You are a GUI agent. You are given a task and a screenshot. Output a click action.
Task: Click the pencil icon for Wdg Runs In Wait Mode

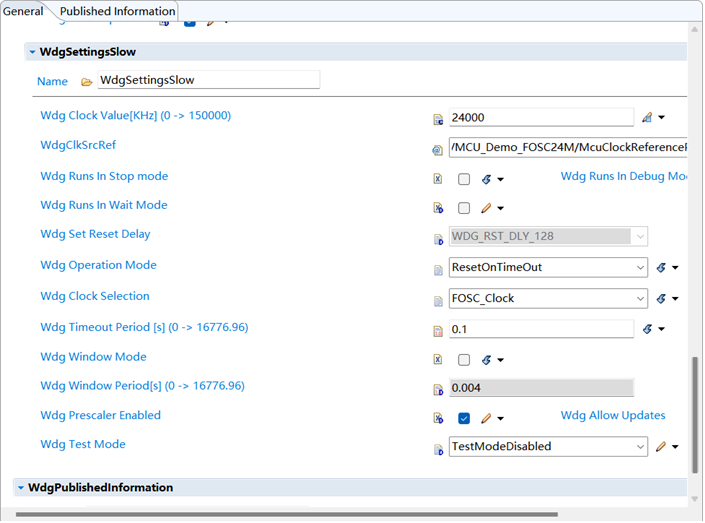486,208
